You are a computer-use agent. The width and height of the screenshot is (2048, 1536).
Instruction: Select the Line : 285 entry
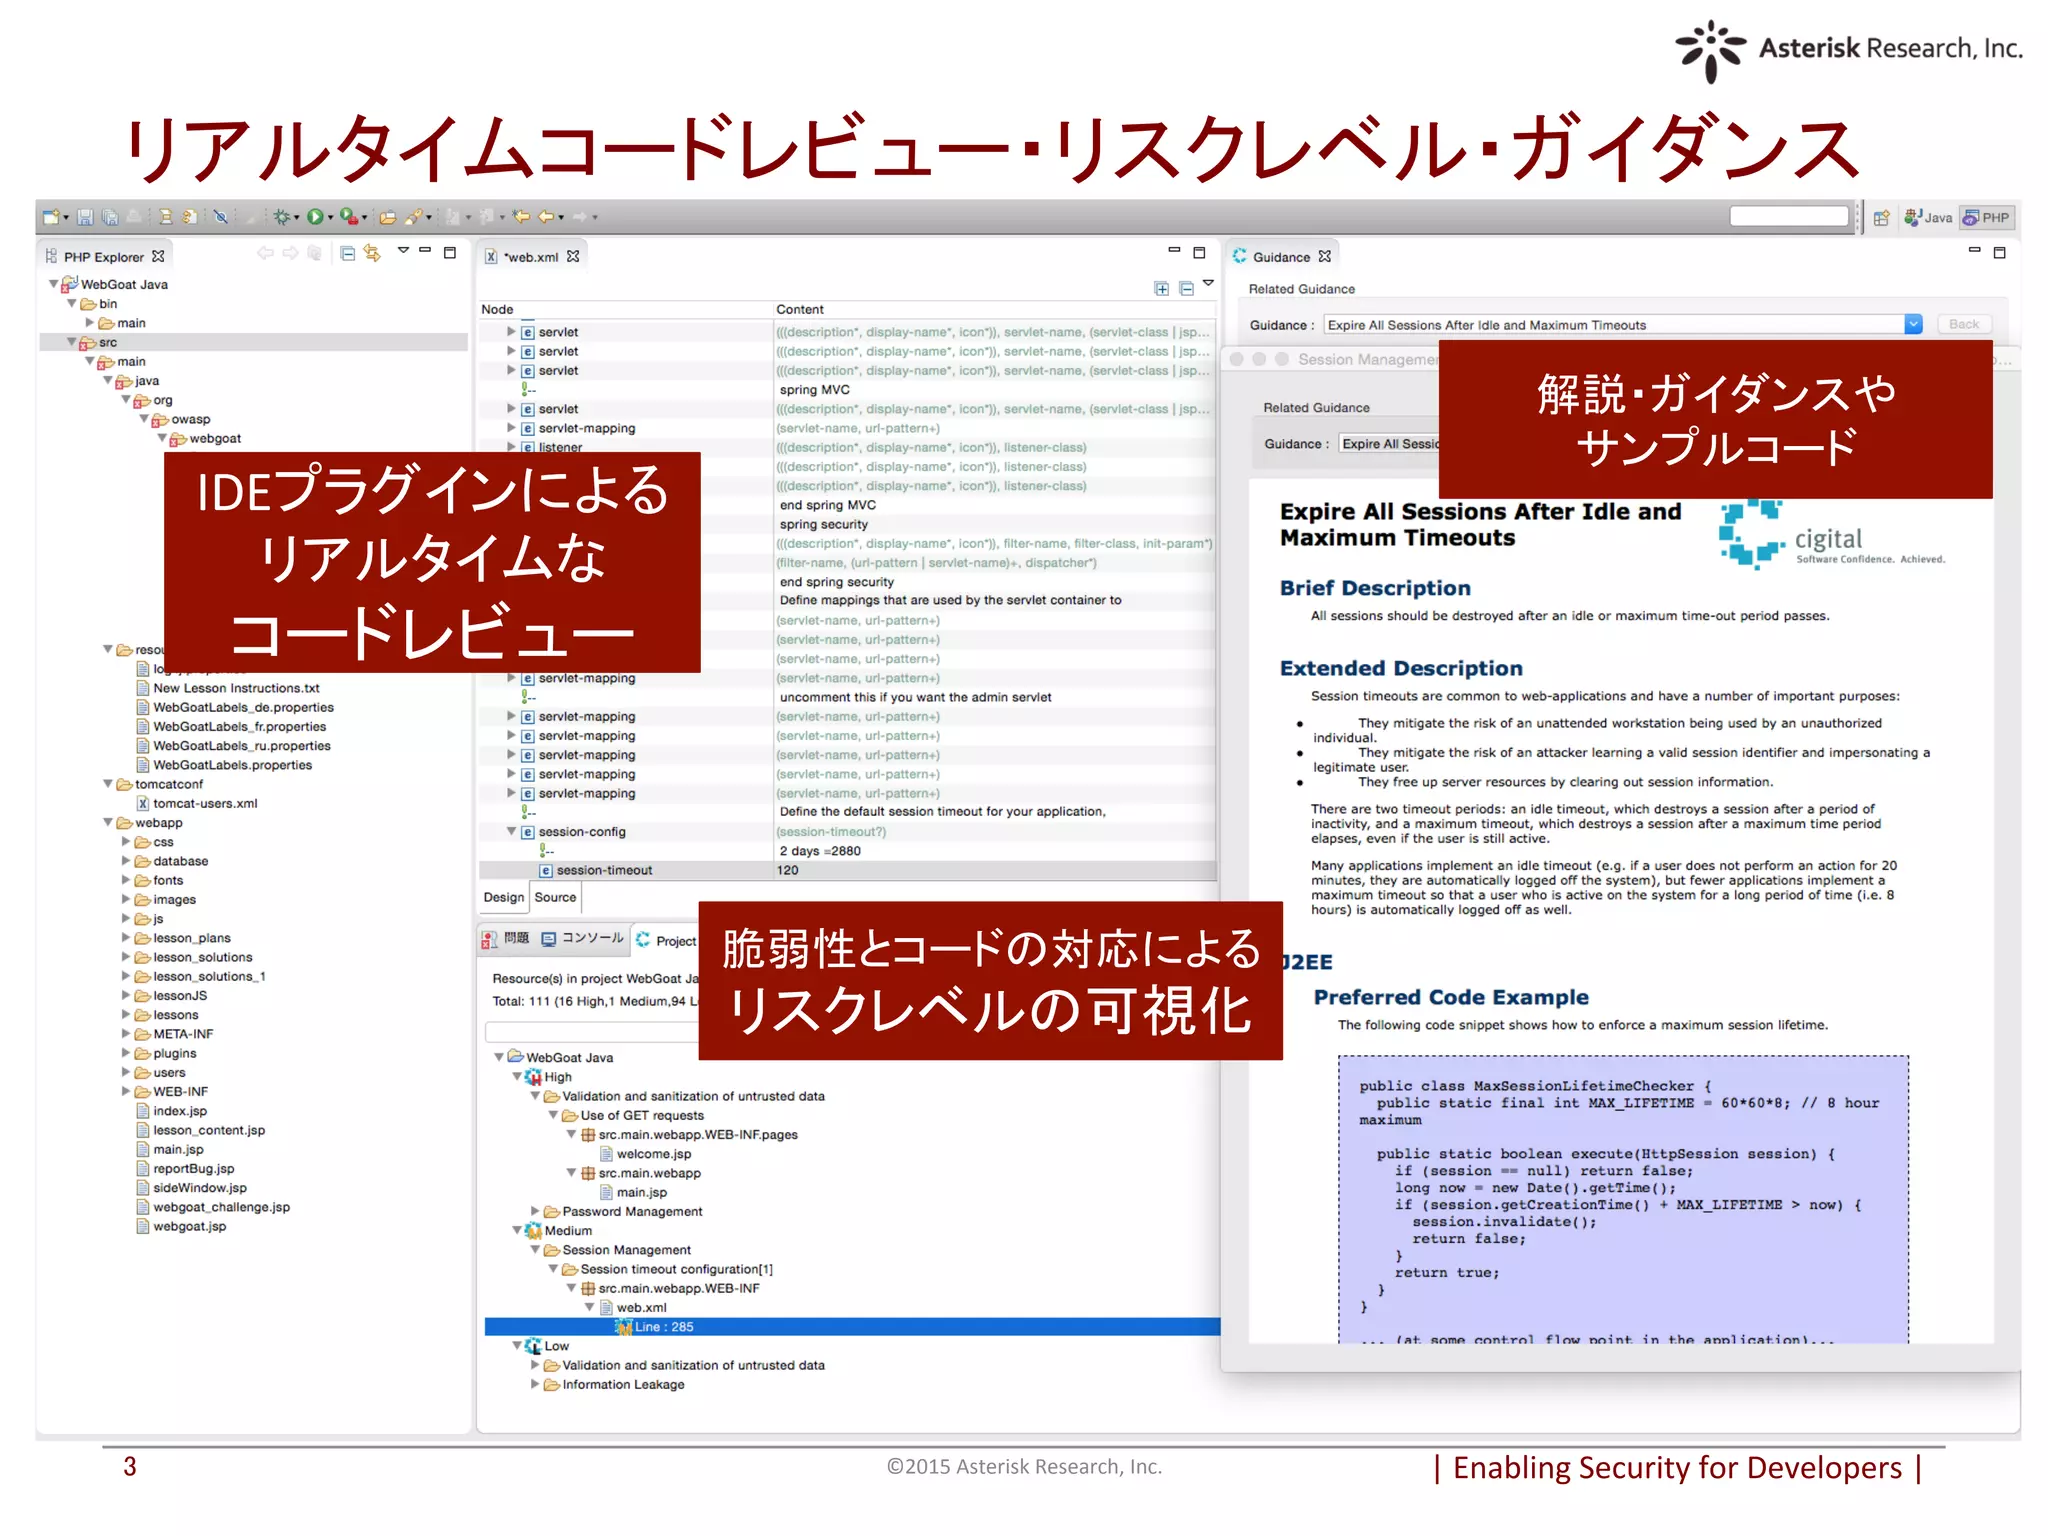click(x=852, y=1327)
